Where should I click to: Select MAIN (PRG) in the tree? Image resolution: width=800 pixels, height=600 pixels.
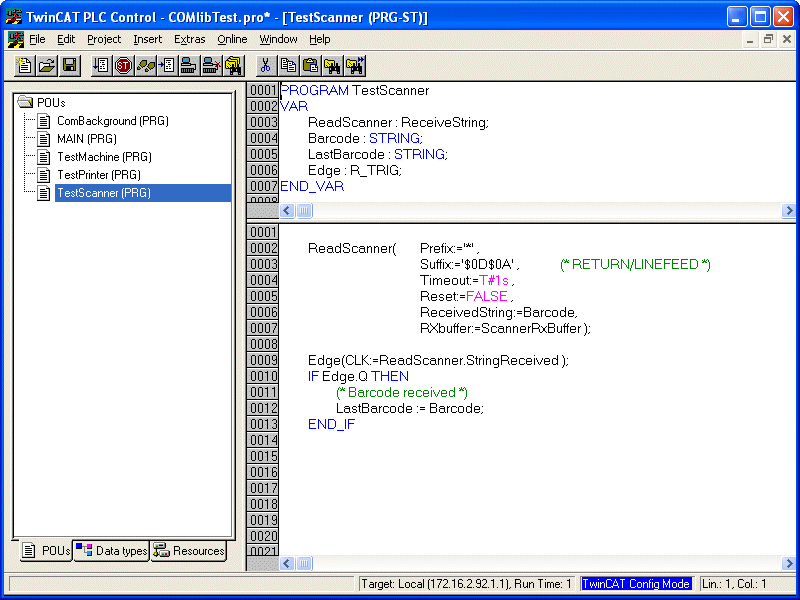87,139
